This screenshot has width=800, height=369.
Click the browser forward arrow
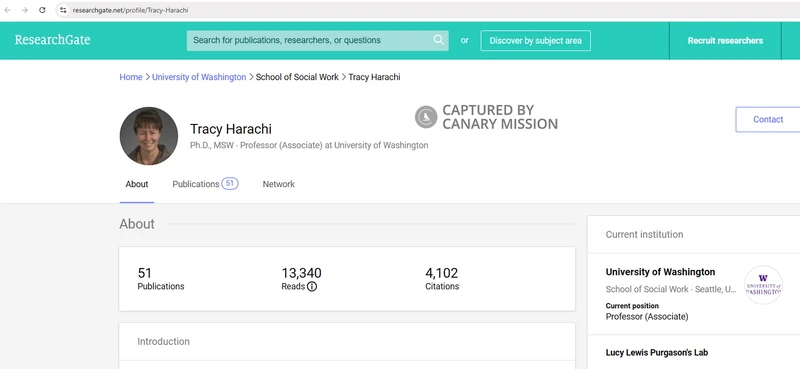tap(24, 10)
